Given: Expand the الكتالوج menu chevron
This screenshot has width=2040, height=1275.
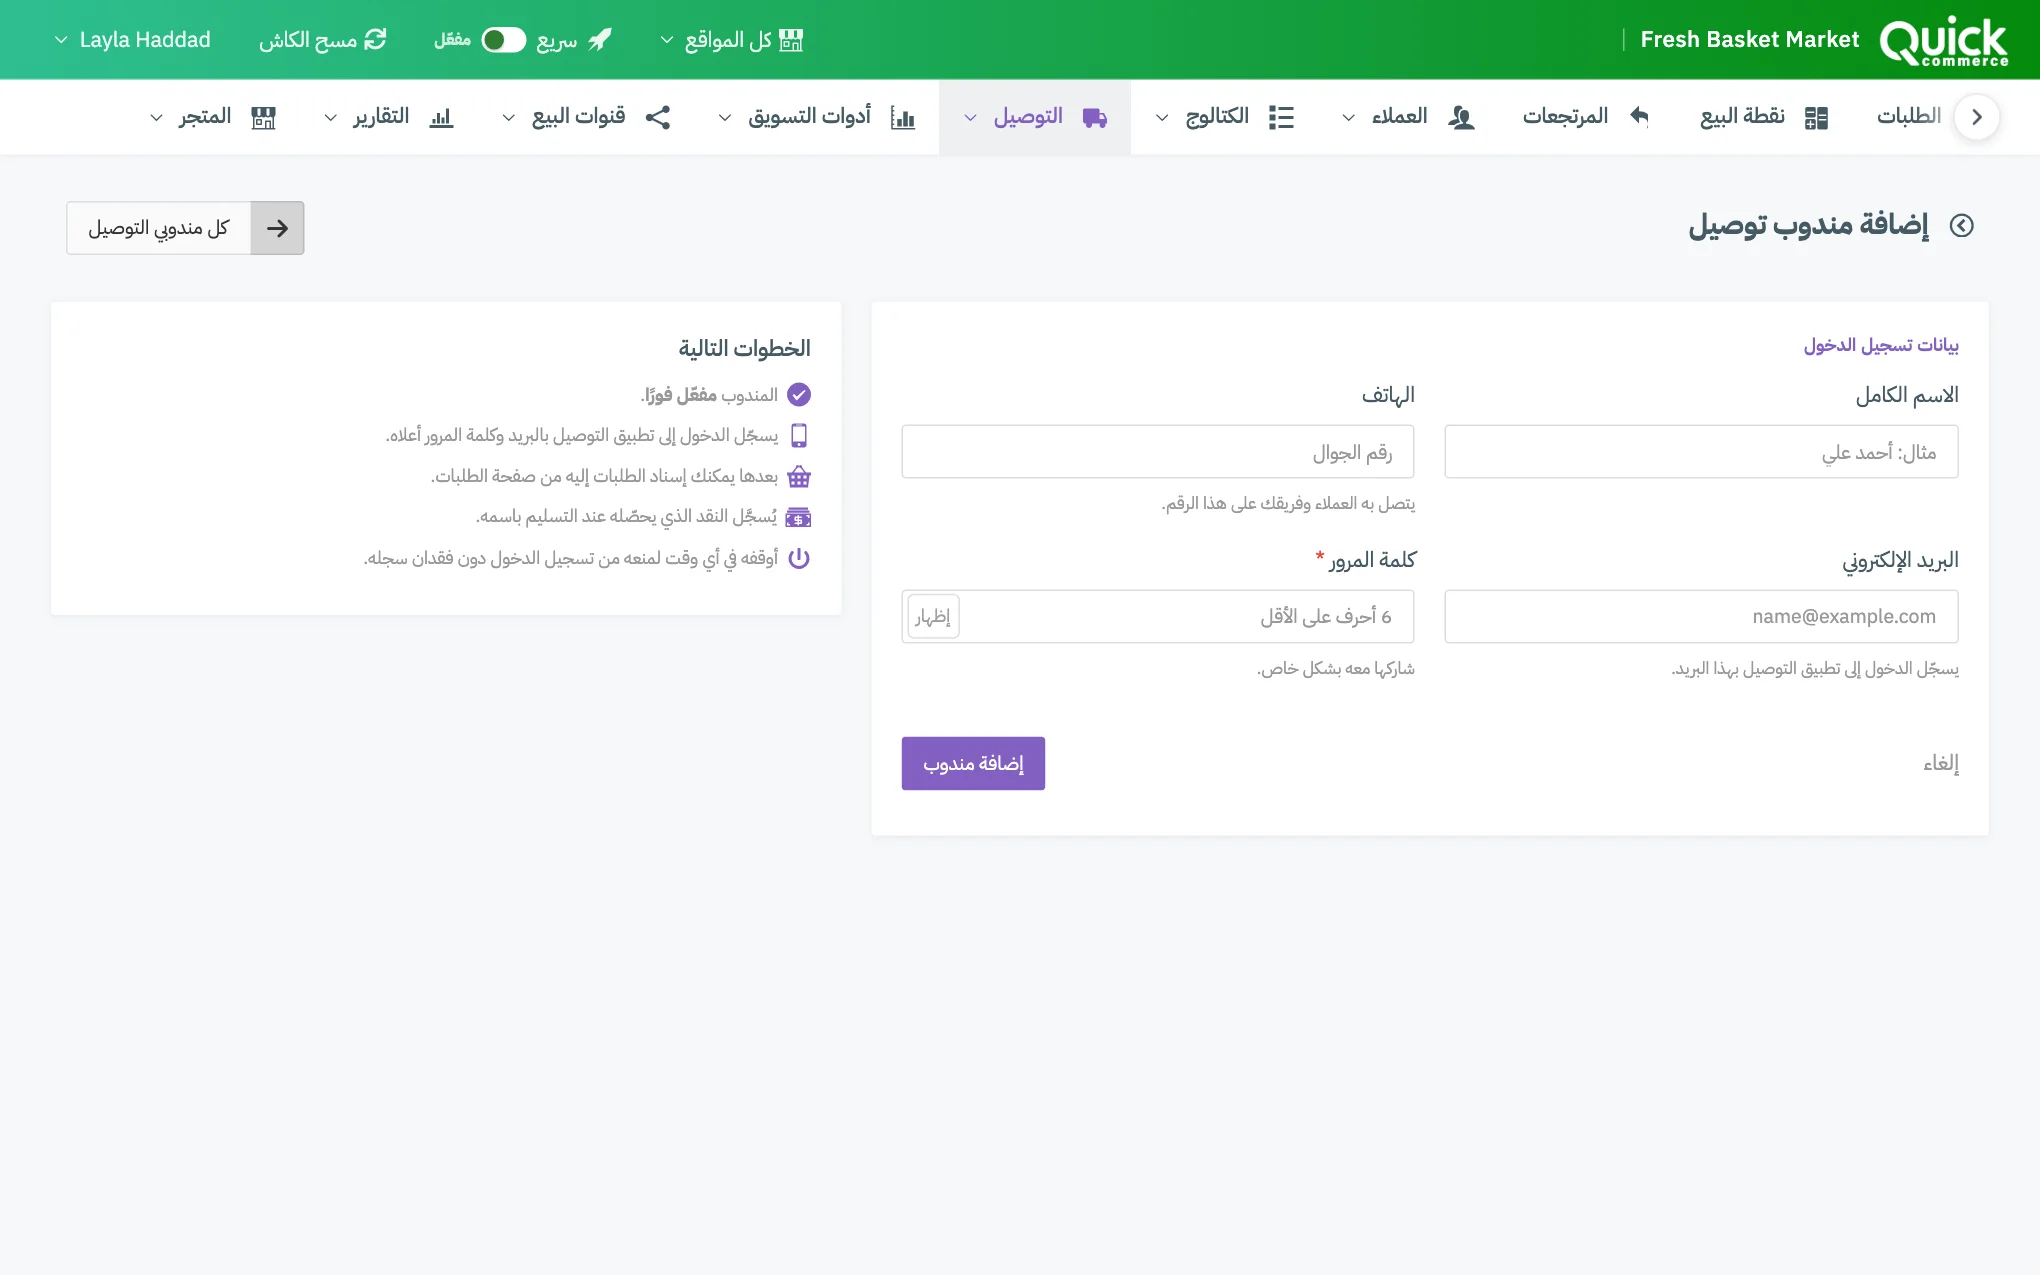Looking at the screenshot, I should [x=1162, y=118].
